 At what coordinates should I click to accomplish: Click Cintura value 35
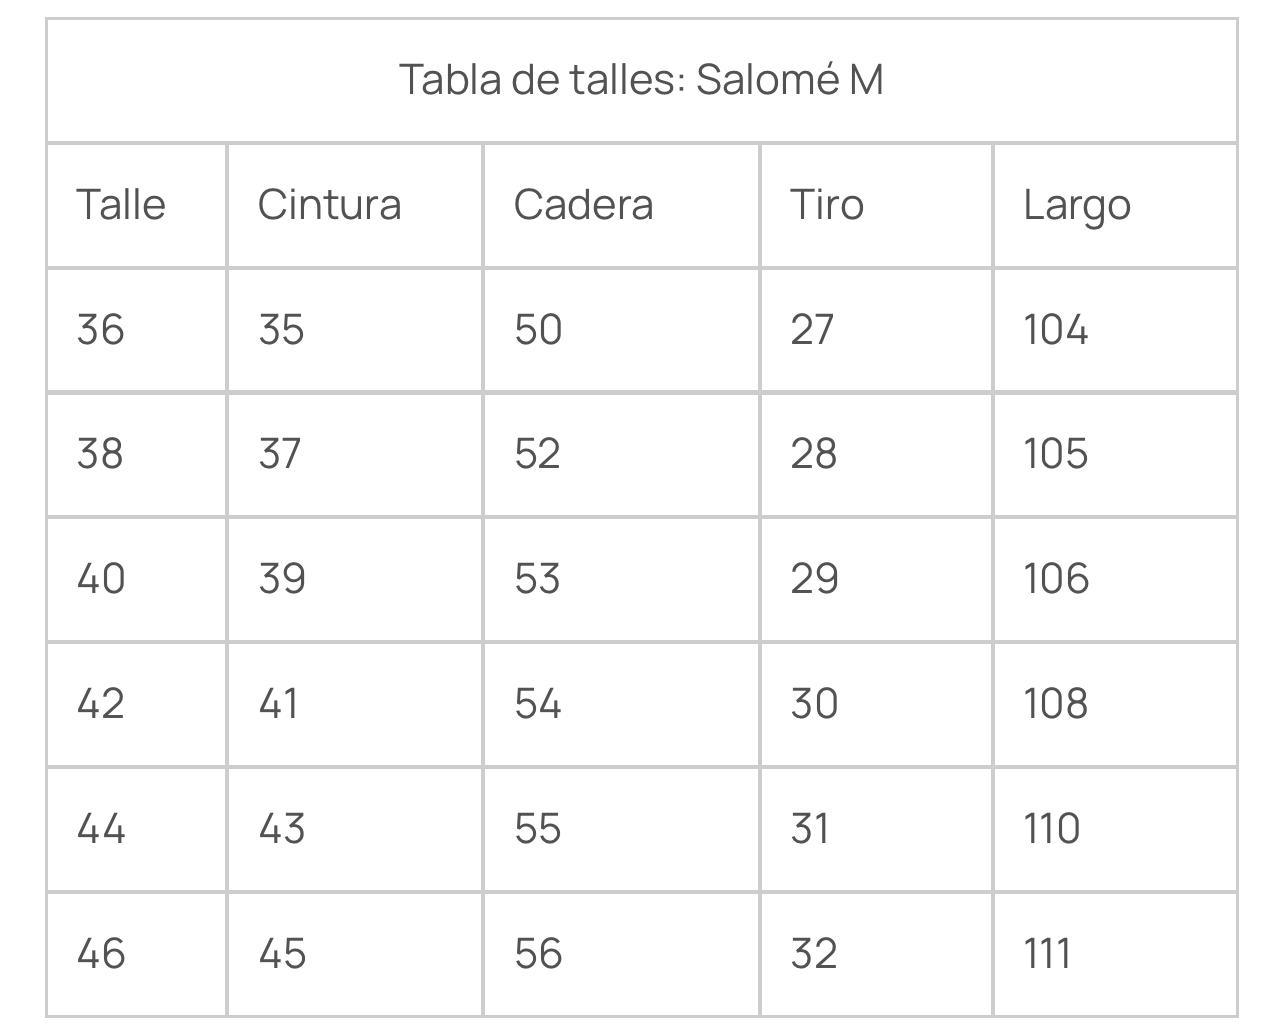281,330
